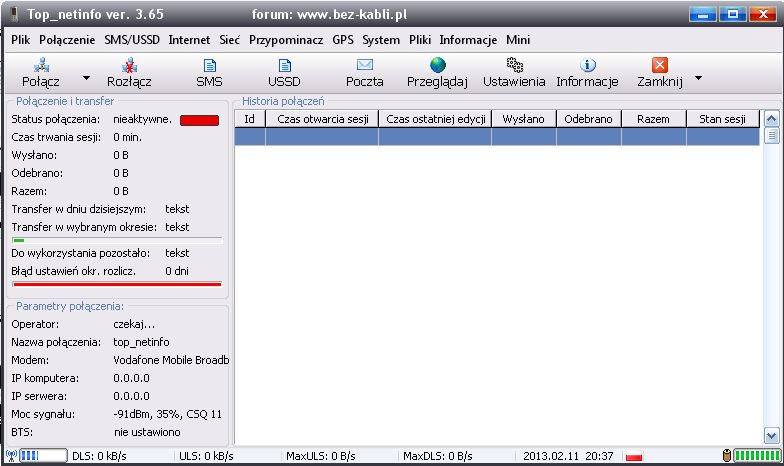Click the Połącz connect icon
Viewport: 784px width, 466px height.
[x=42, y=65]
